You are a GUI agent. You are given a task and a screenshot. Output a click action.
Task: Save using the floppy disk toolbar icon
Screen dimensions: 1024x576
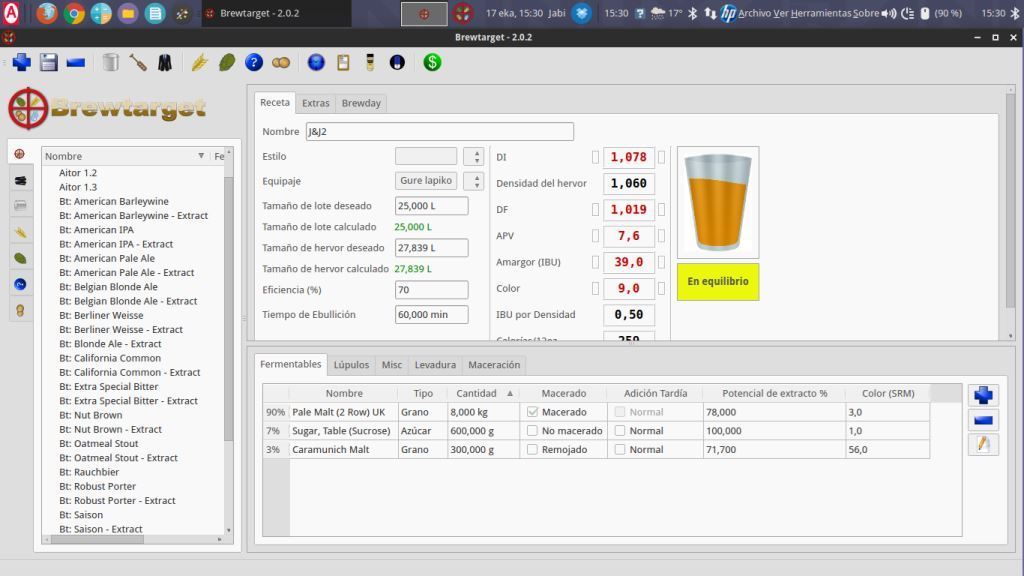(x=48, y=62)
